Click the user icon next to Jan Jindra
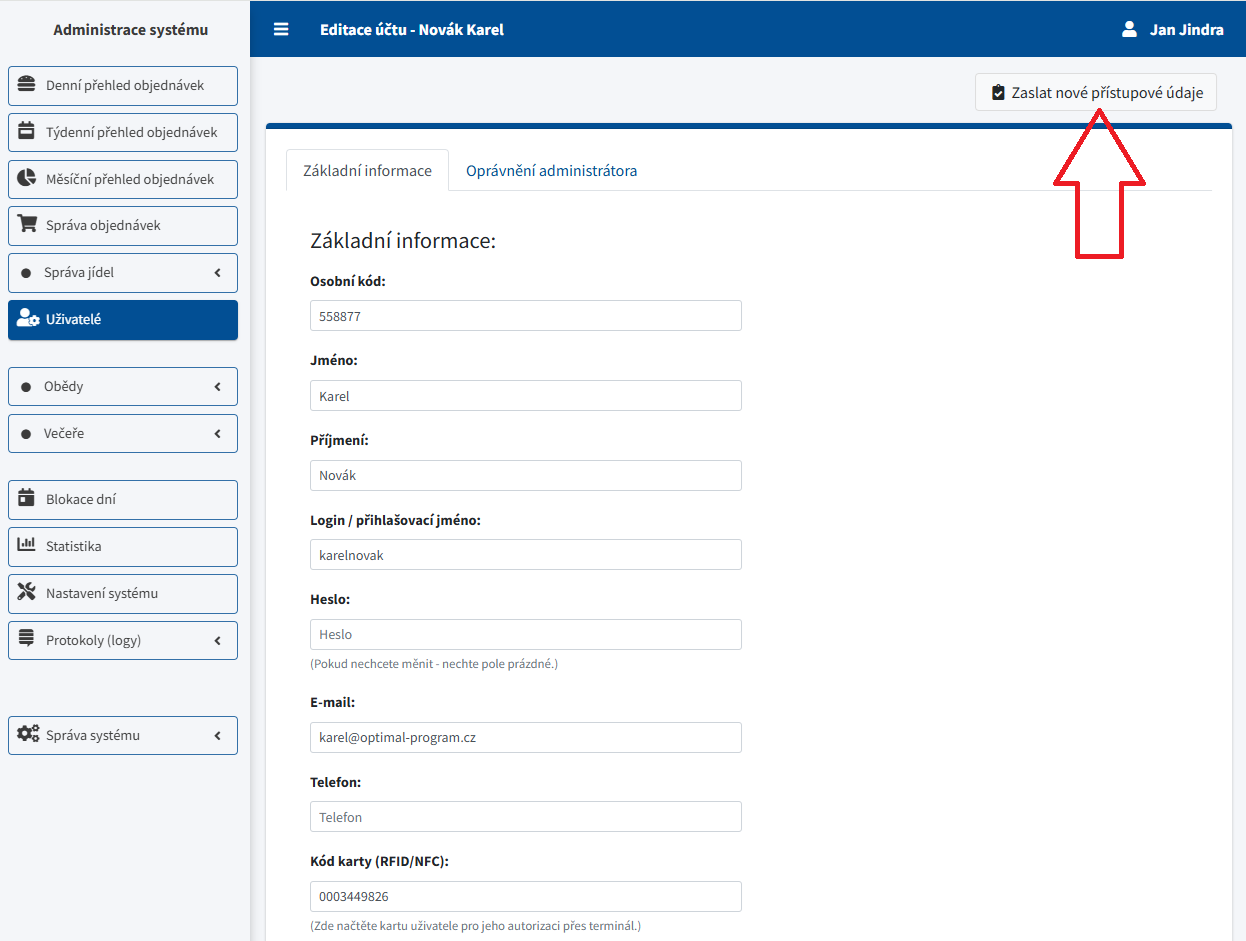 (x=1129, y=29)
